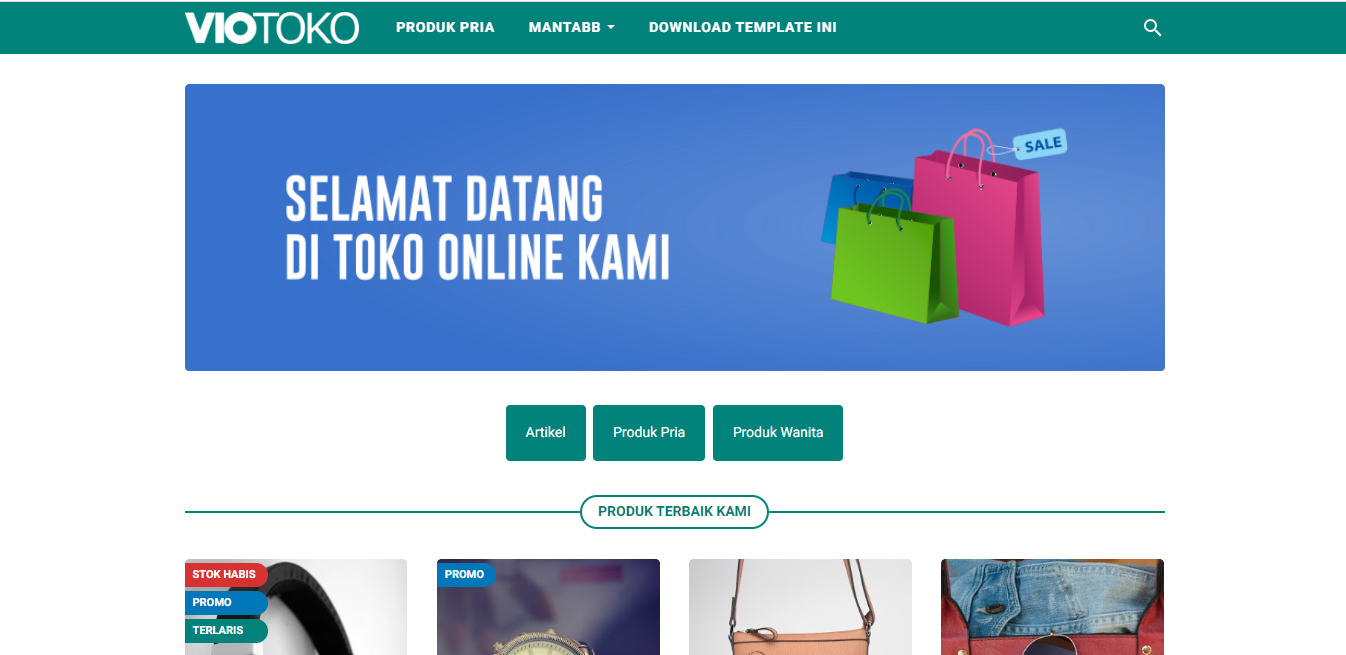Click PROMO badge on watch product
The width and height of the screenshot is (1346, 655).
(465, 574)
